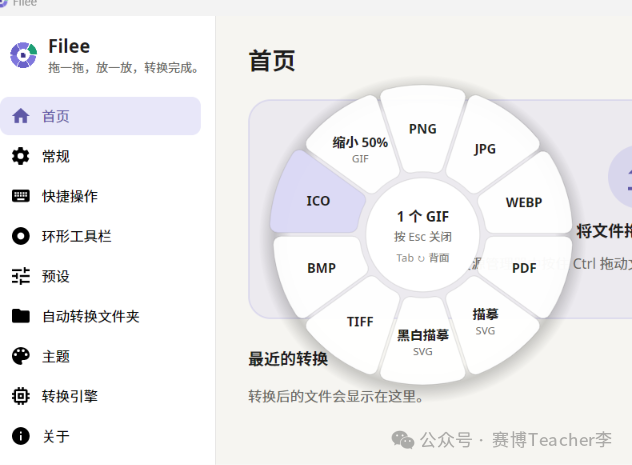Click the 首页 page title
The image size is (632, 465).
[272, 61]
